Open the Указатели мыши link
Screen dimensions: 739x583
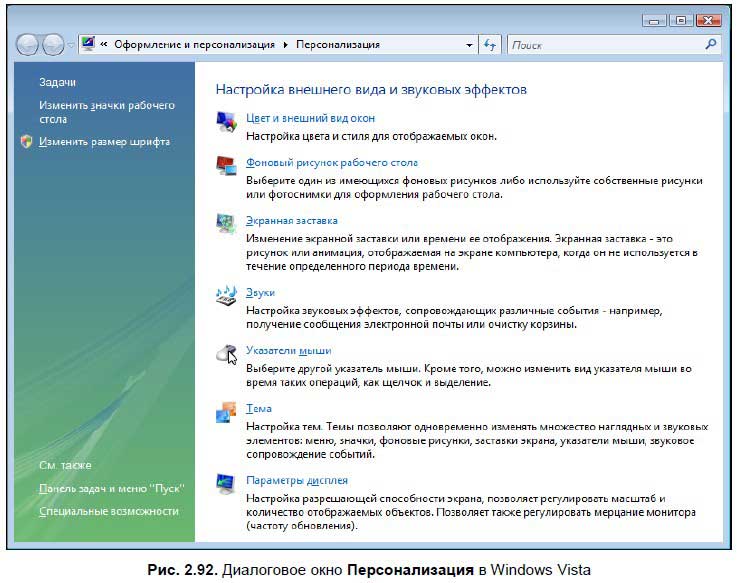[x=288, y=351]
